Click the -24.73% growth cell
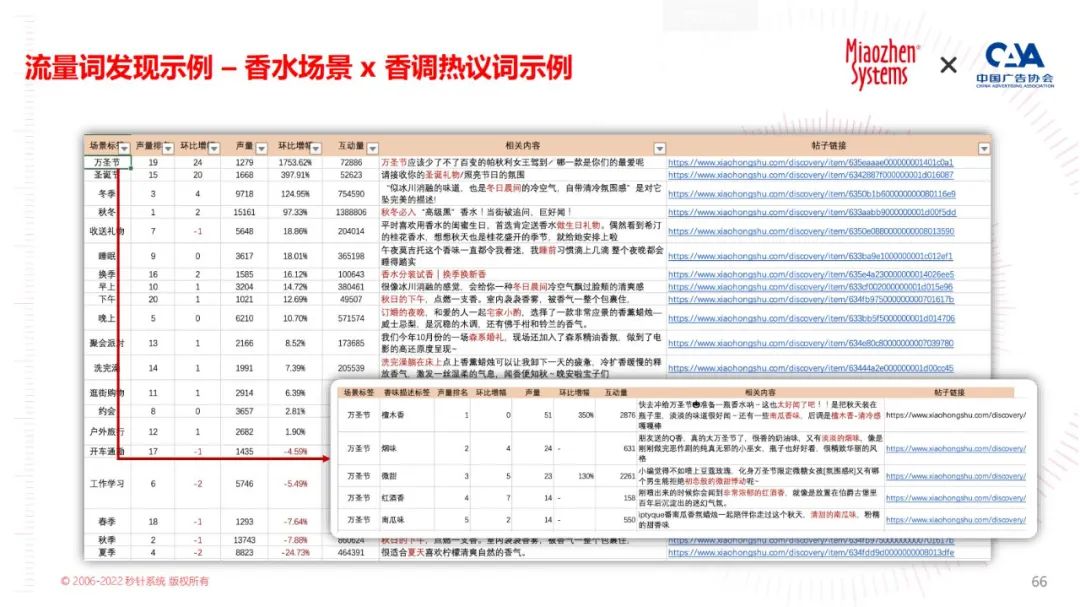This screenshot has width=1080, height=607. pos(295,553)
